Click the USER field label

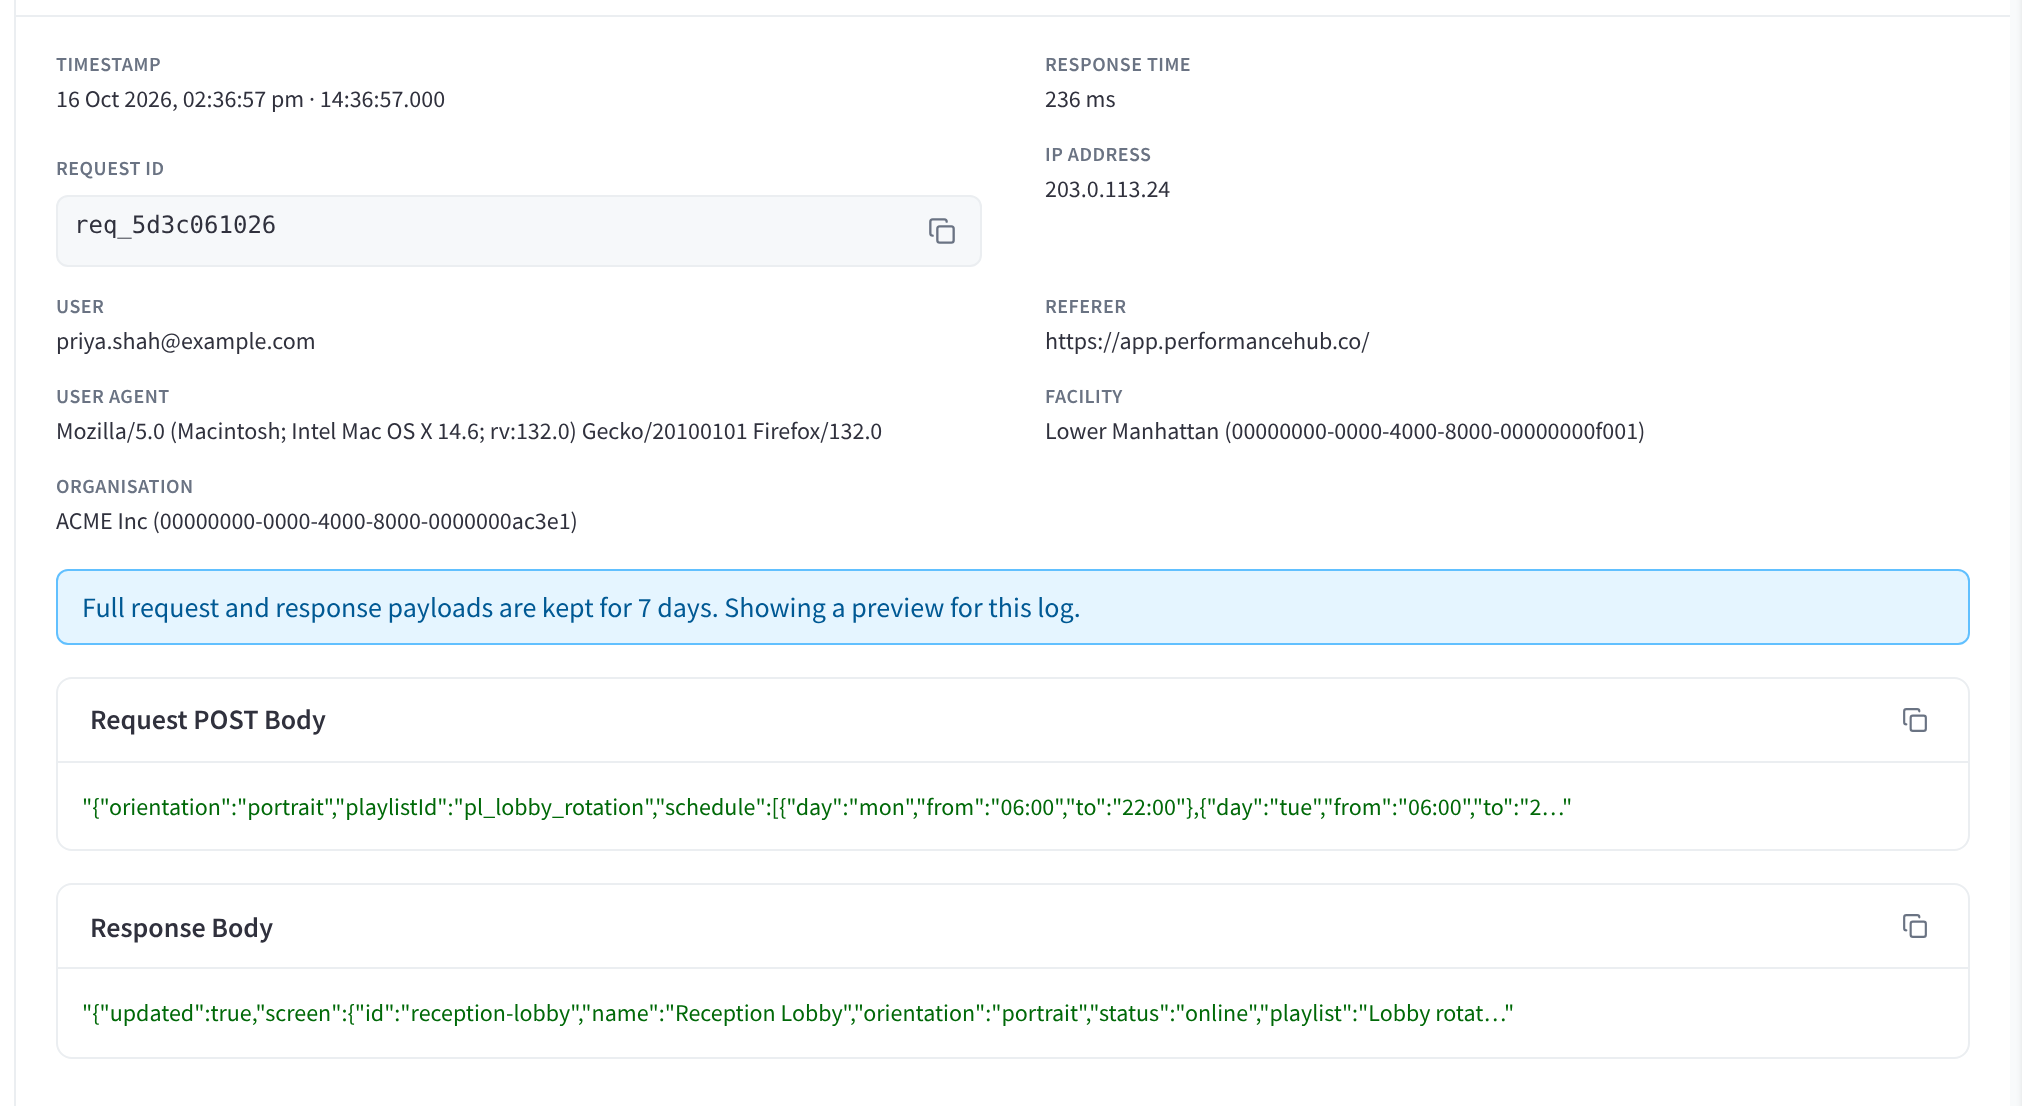tap(80, 306)
